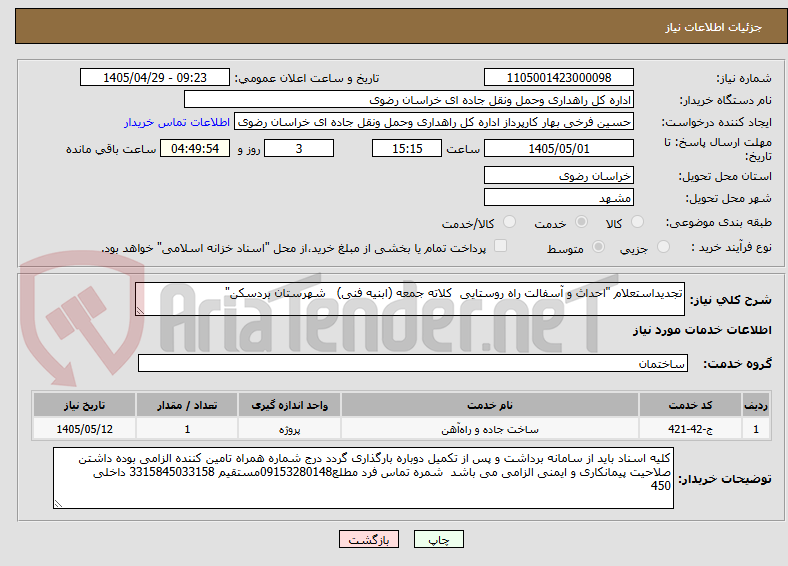Select the کالا radio button
This screenshot has height=566, width=788.
[x=637, y=222]
